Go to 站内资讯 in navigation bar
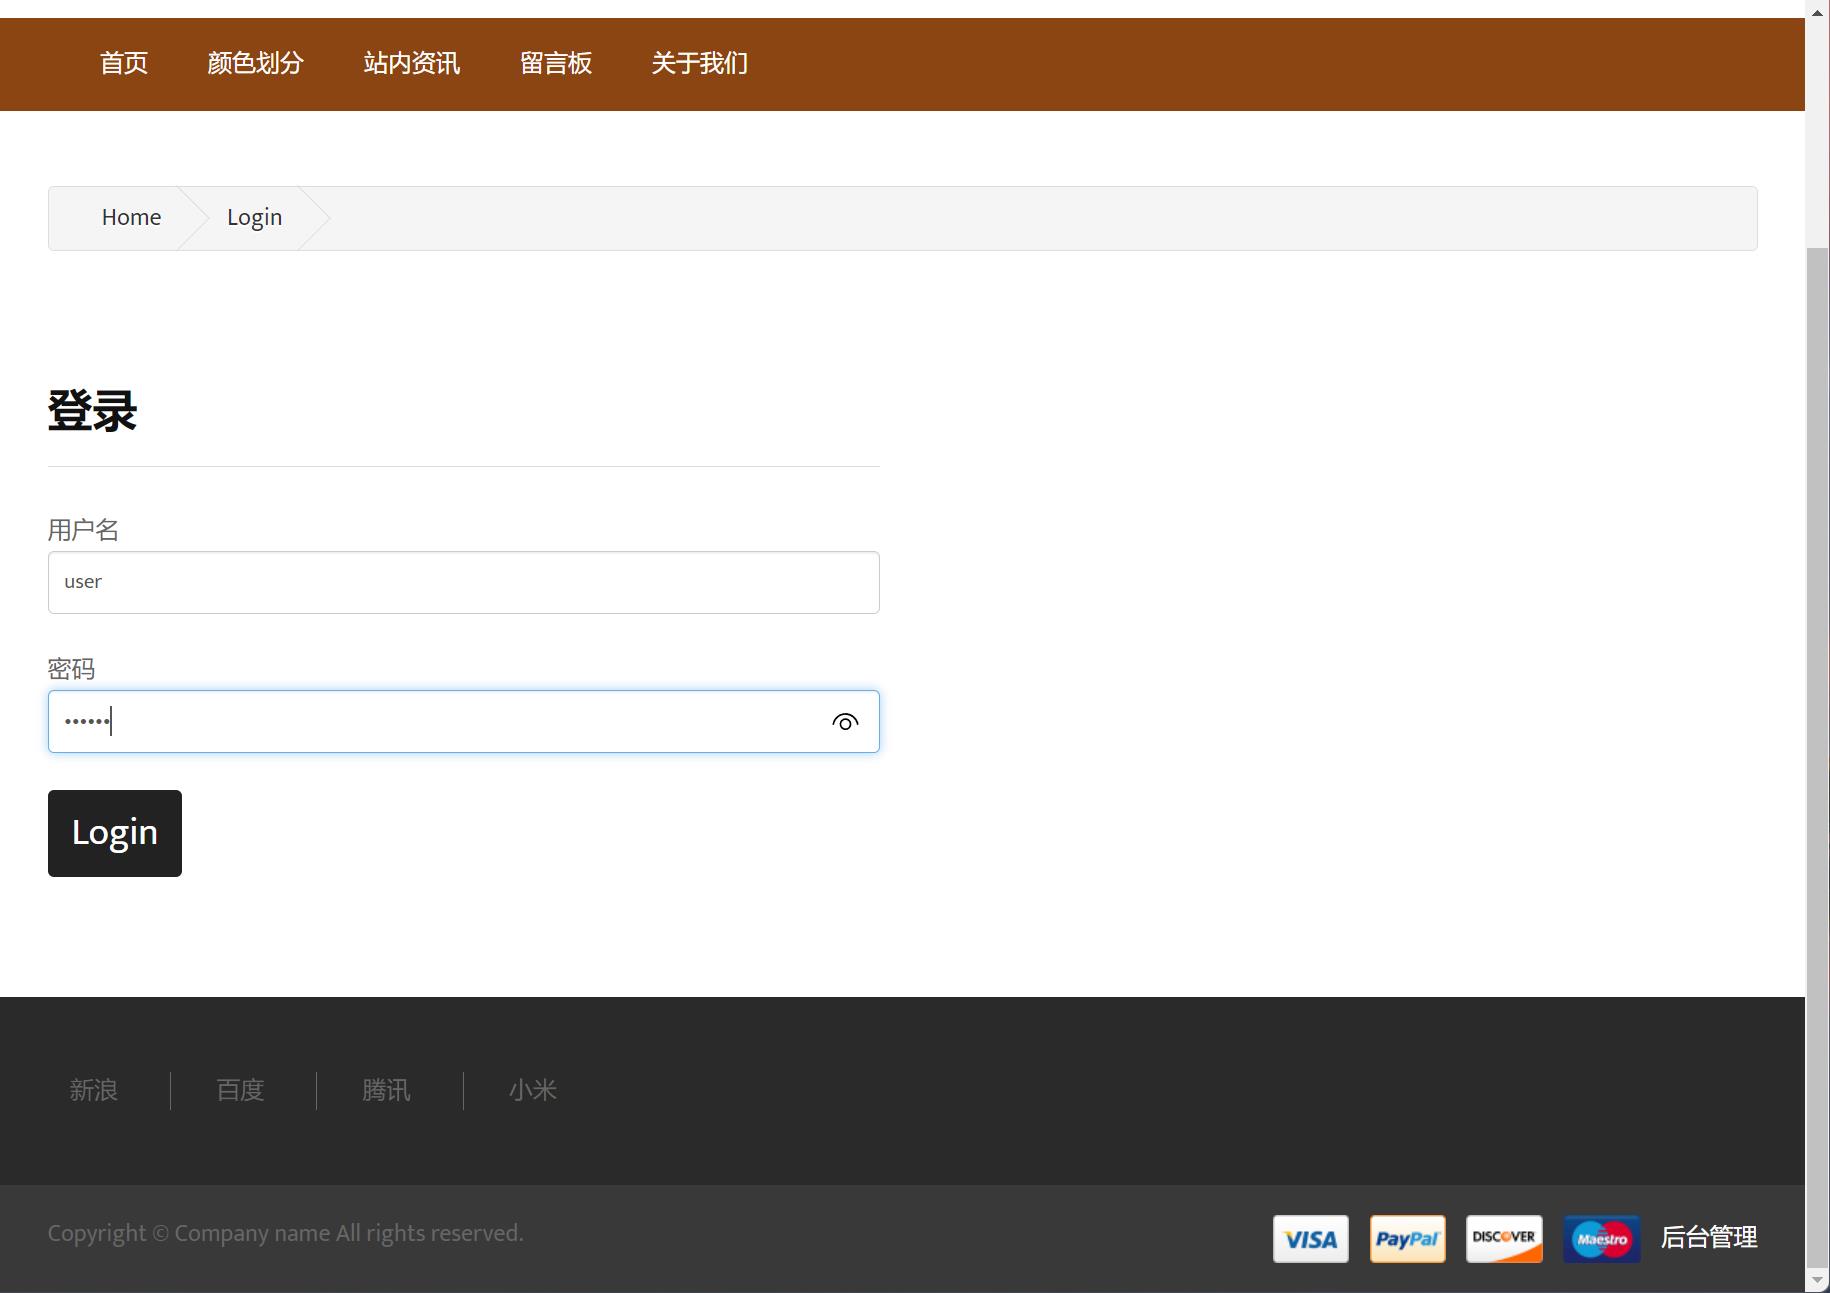Image resolution: width=1830 pixels, height=1293 pixels. point(411,64)
